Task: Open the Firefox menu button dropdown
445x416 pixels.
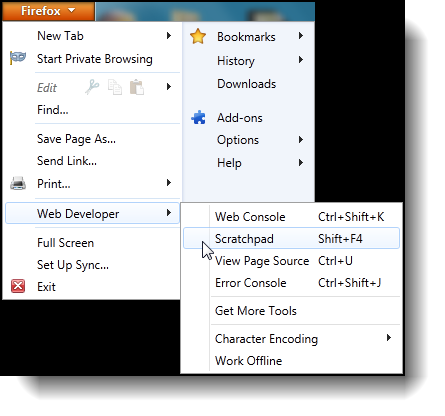Action: coord(48,11)
